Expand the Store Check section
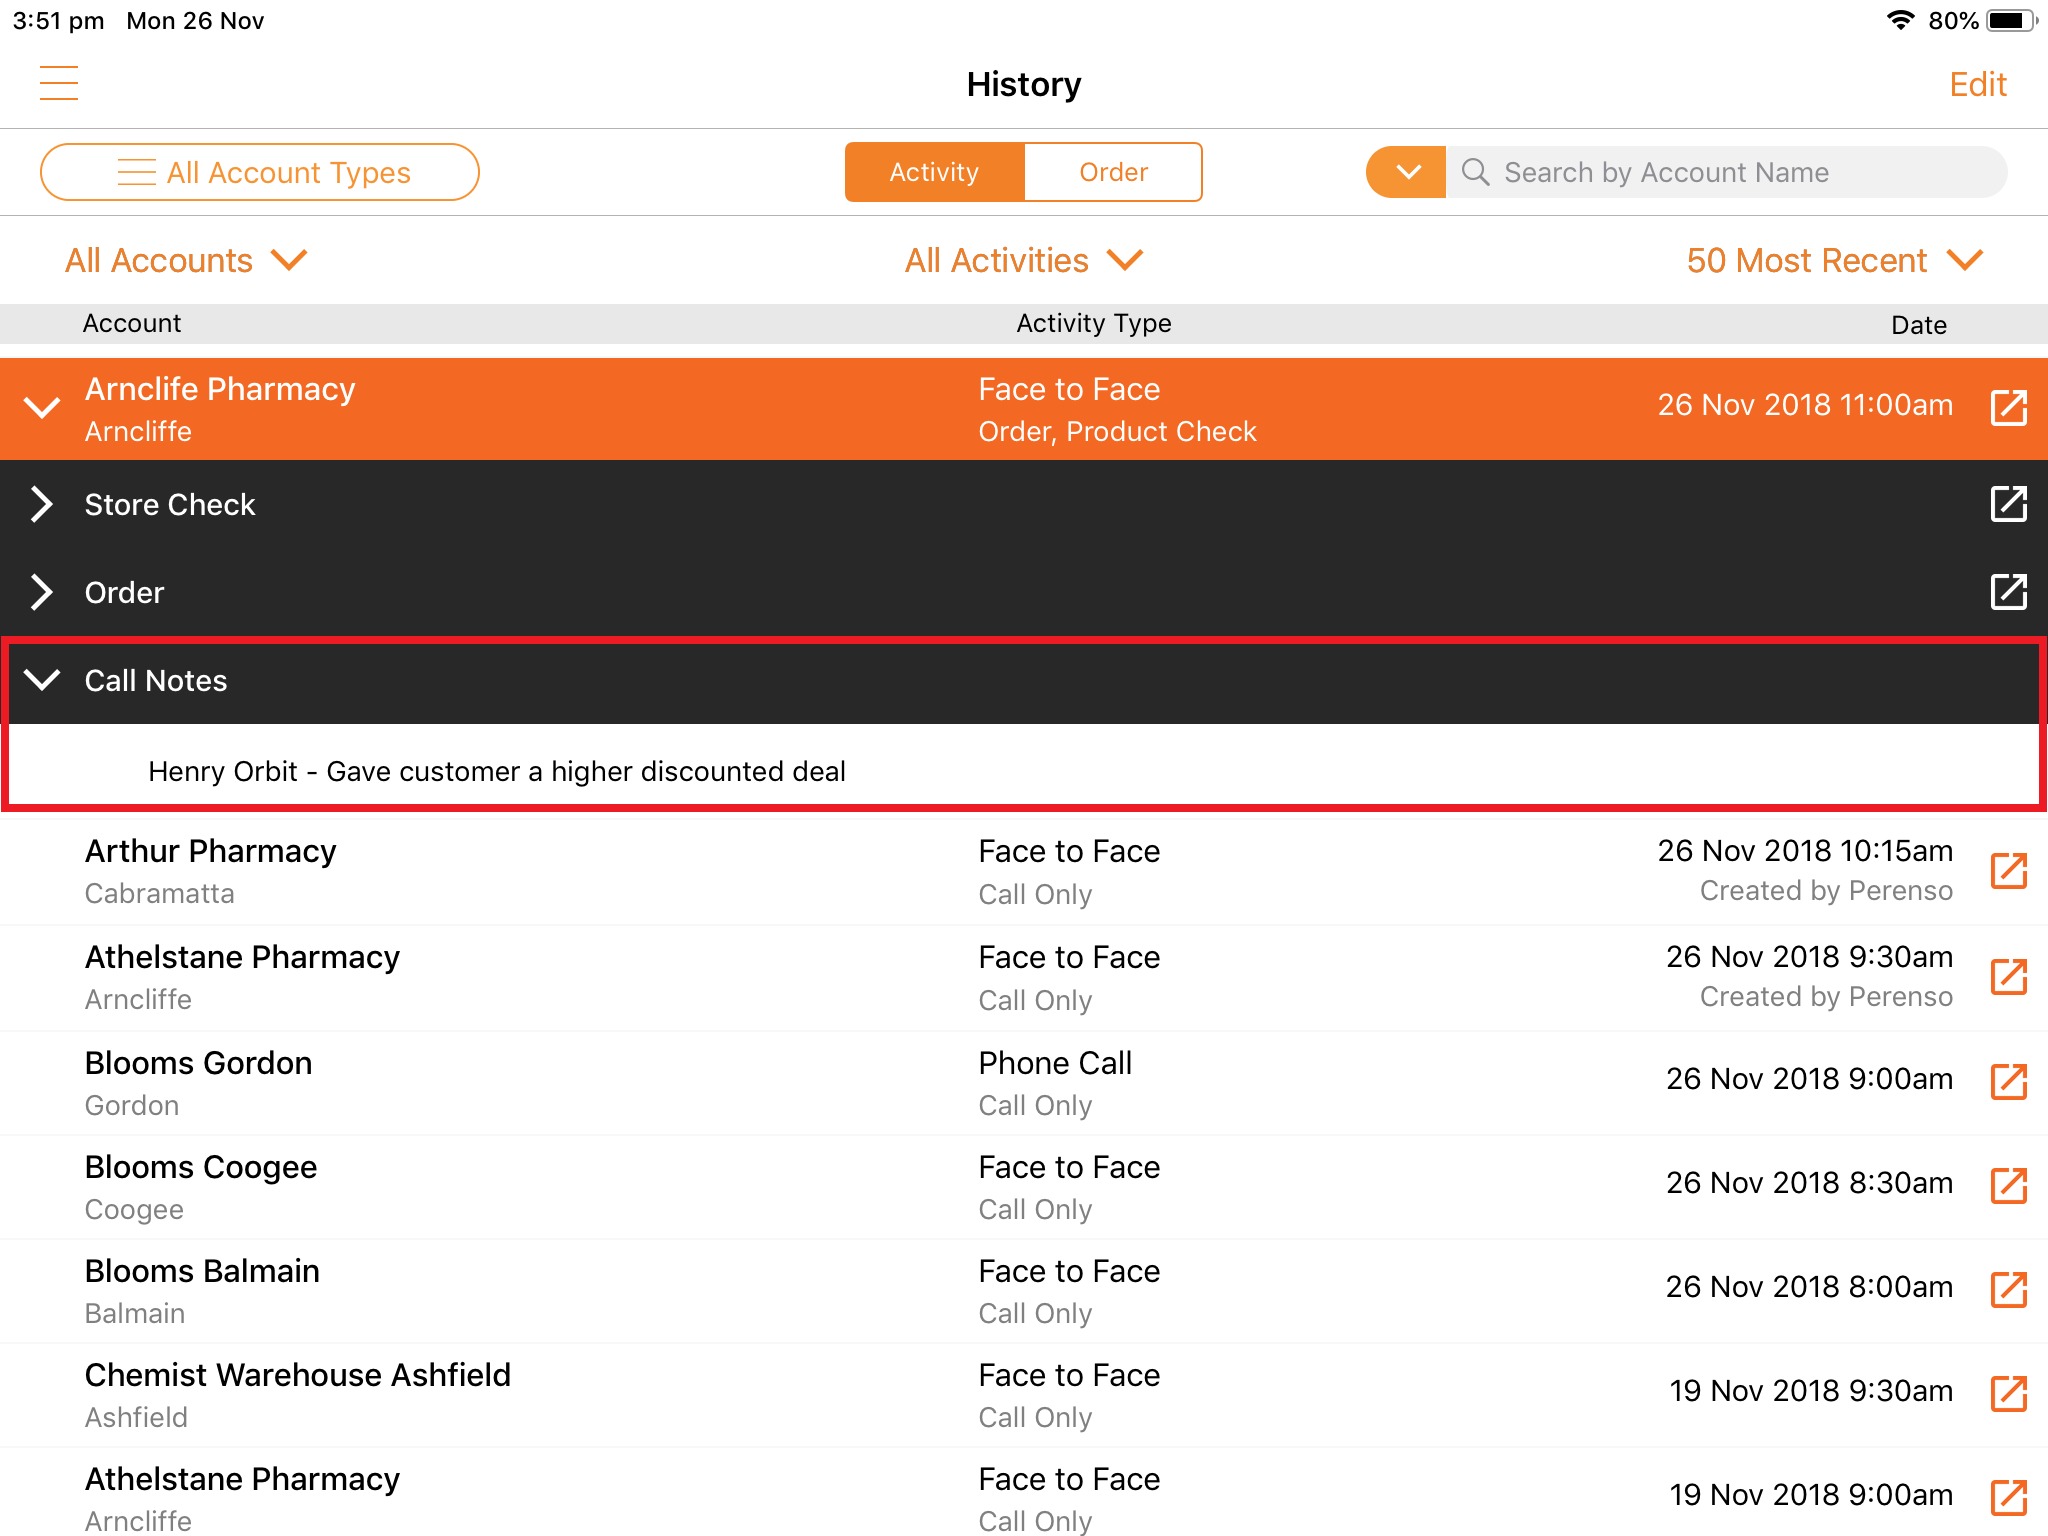The height and width of the screenshot is (1536, 2048). point(41,504)
